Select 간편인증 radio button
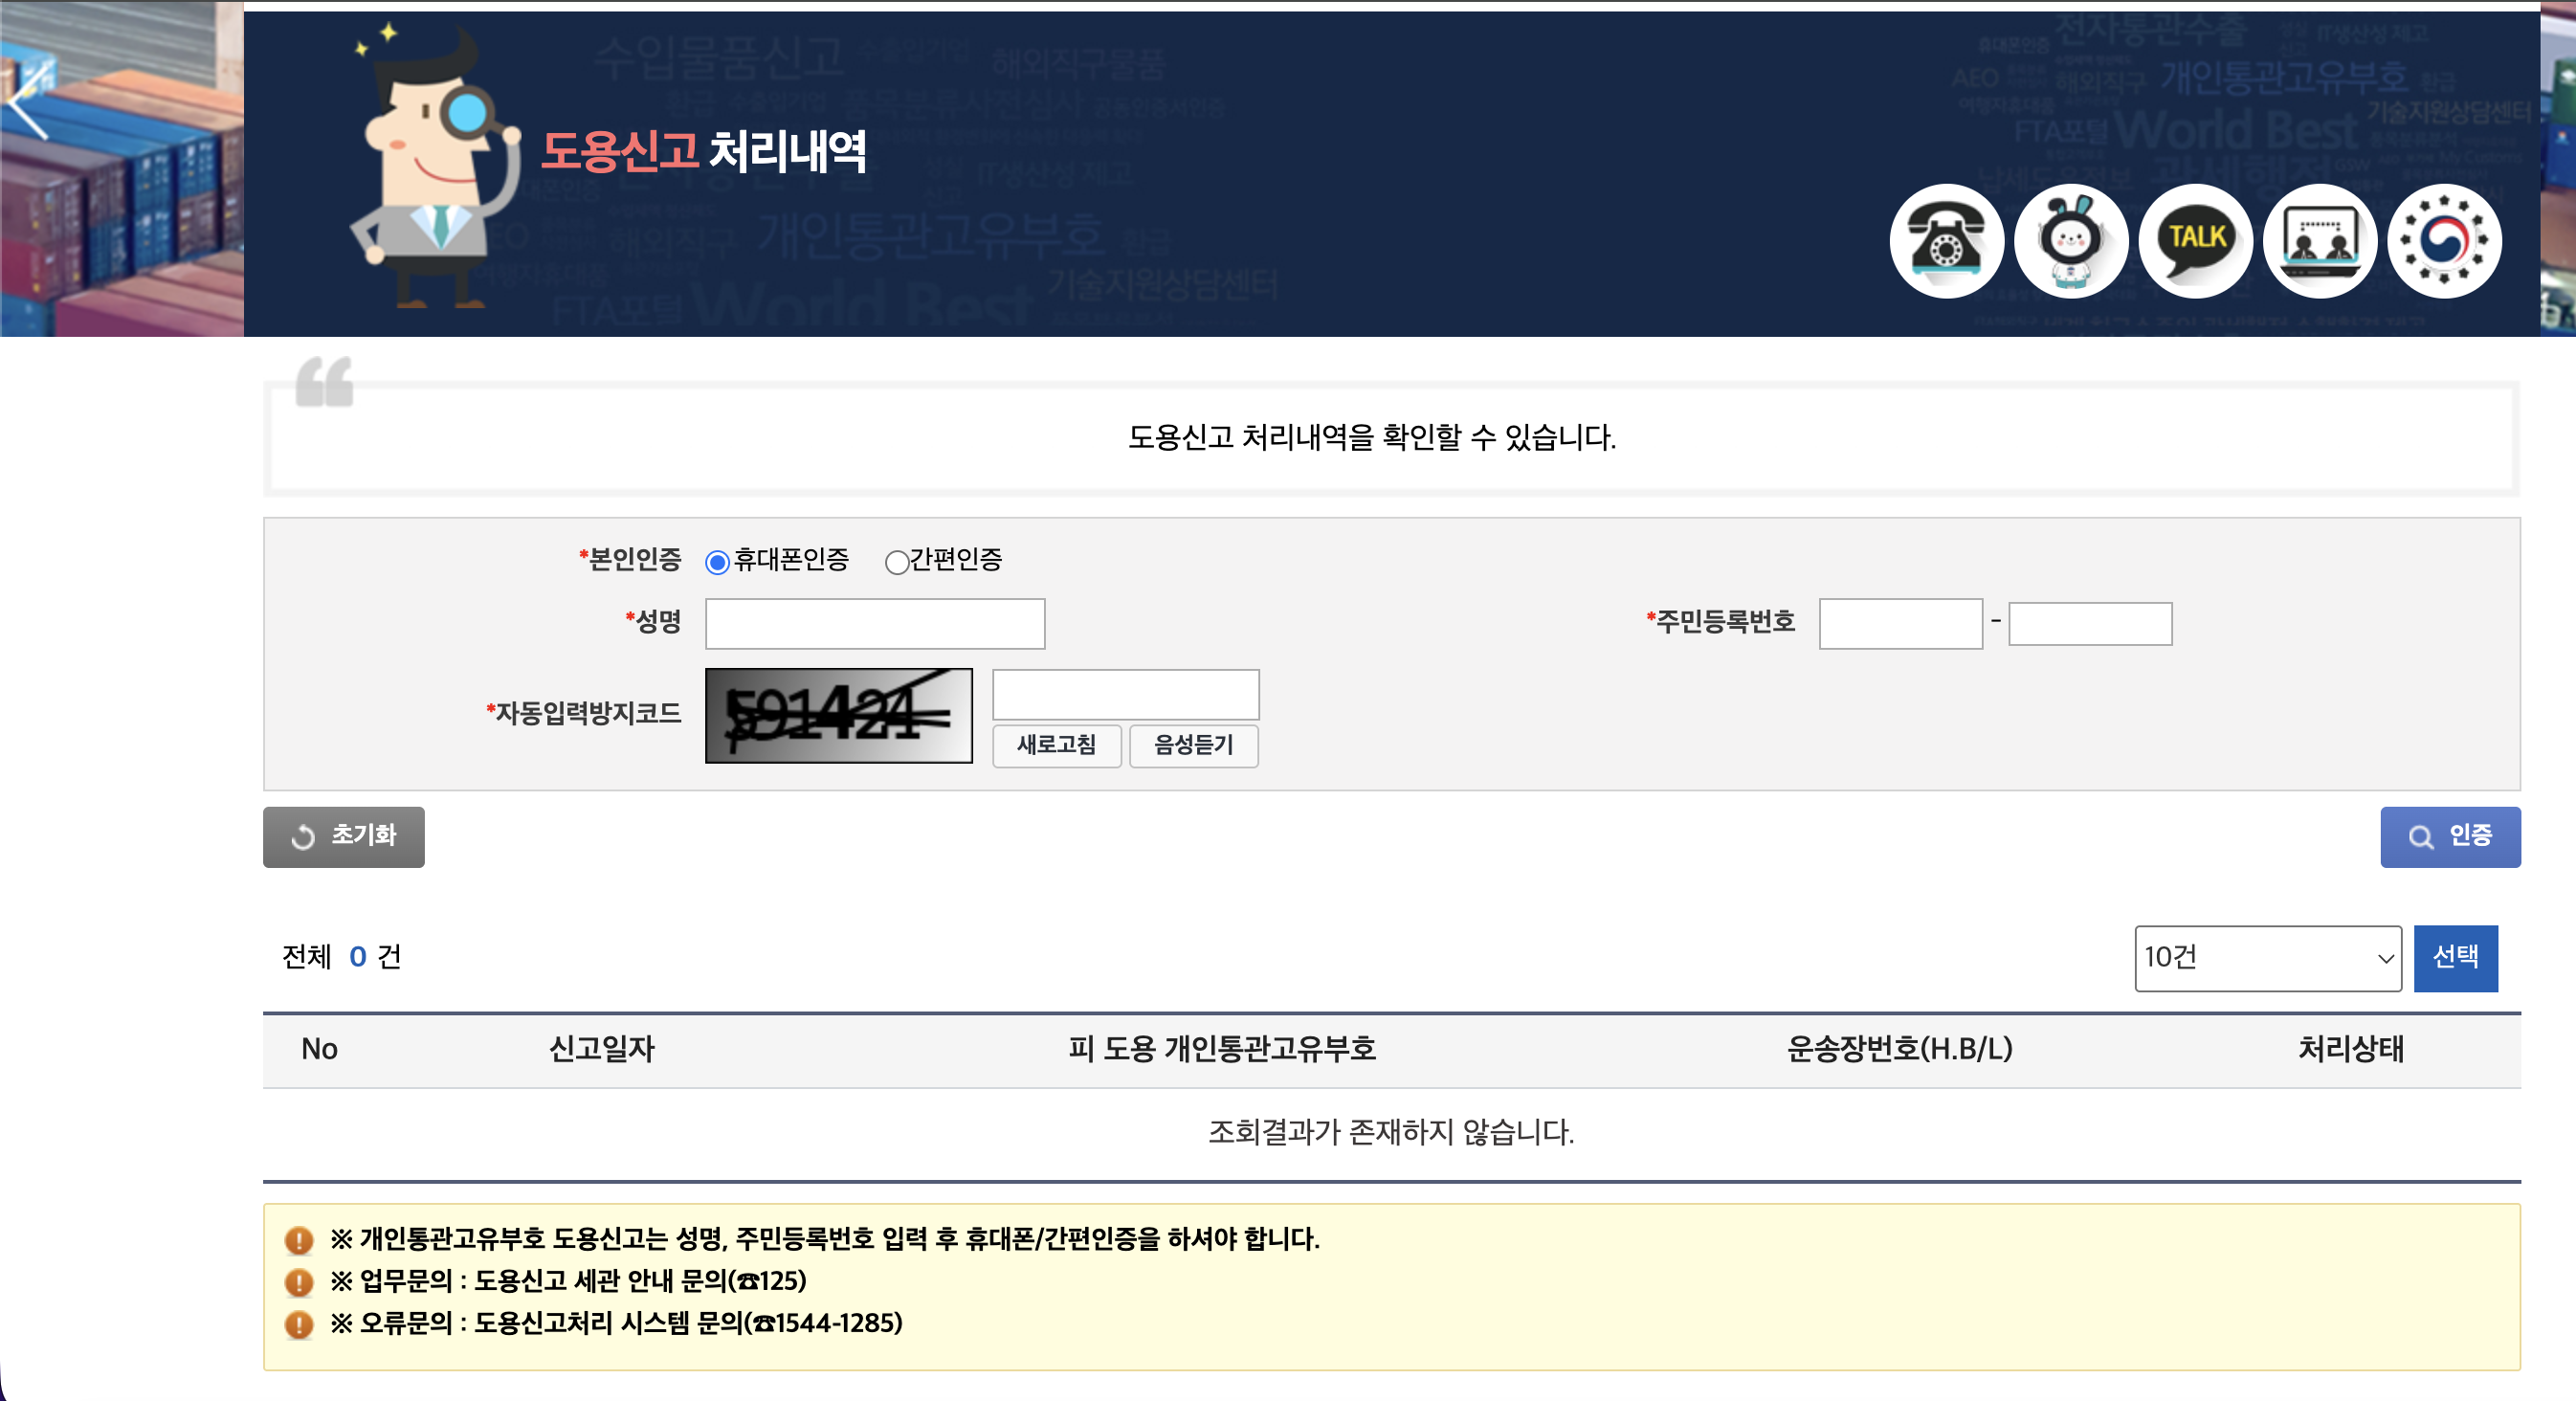The width and height of the screenshot is (2576, 1401). click(897, 562)
